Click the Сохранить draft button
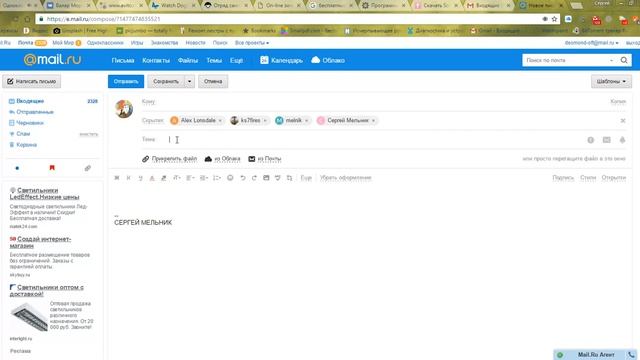This screenshot has width=640, height=360. [166, 82]
